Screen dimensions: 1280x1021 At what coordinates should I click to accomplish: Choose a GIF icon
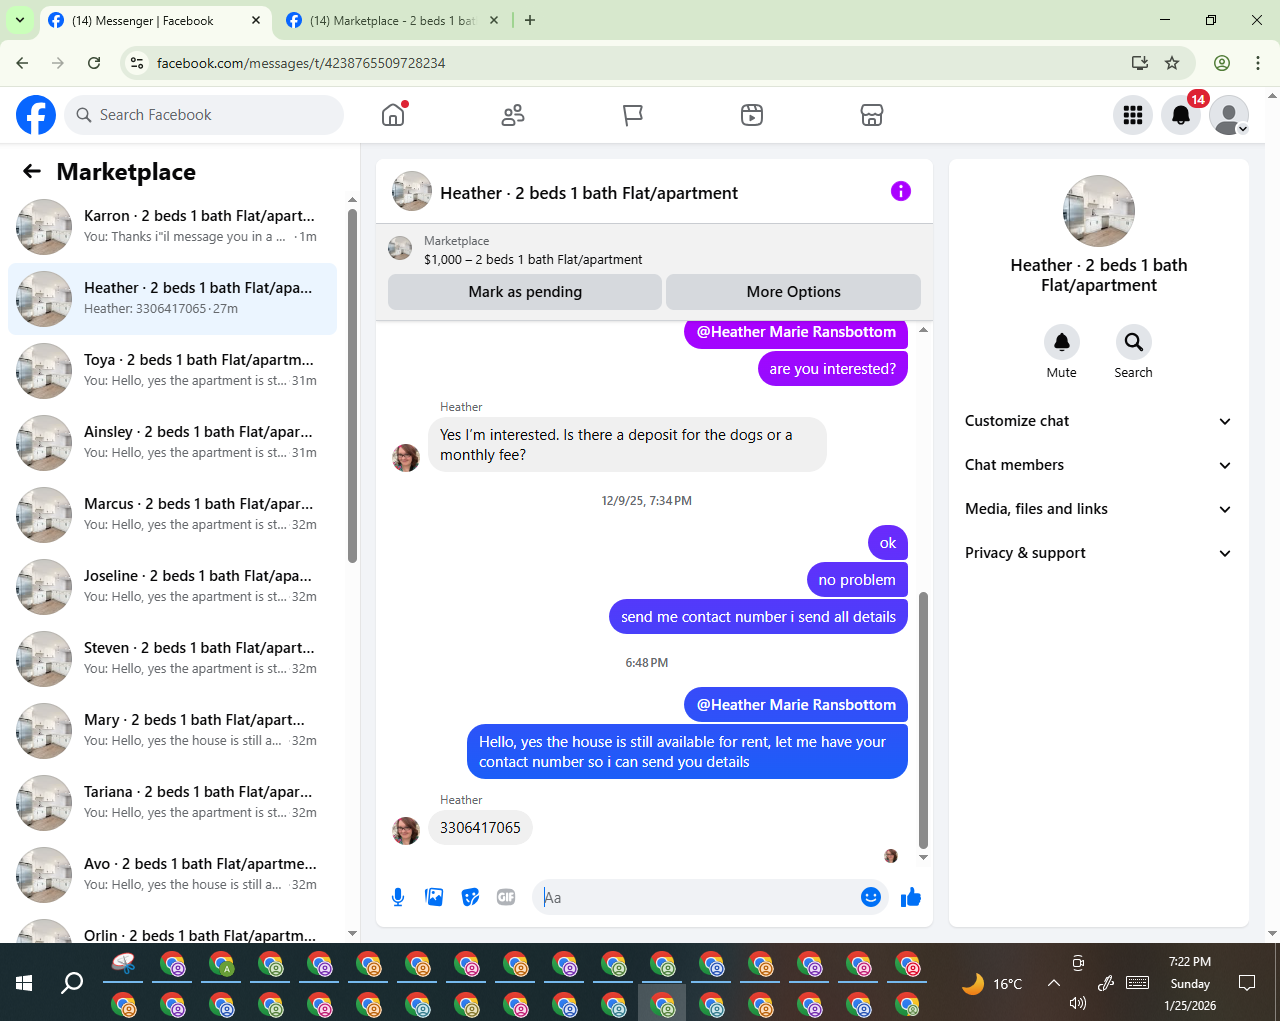pos(506,897)
